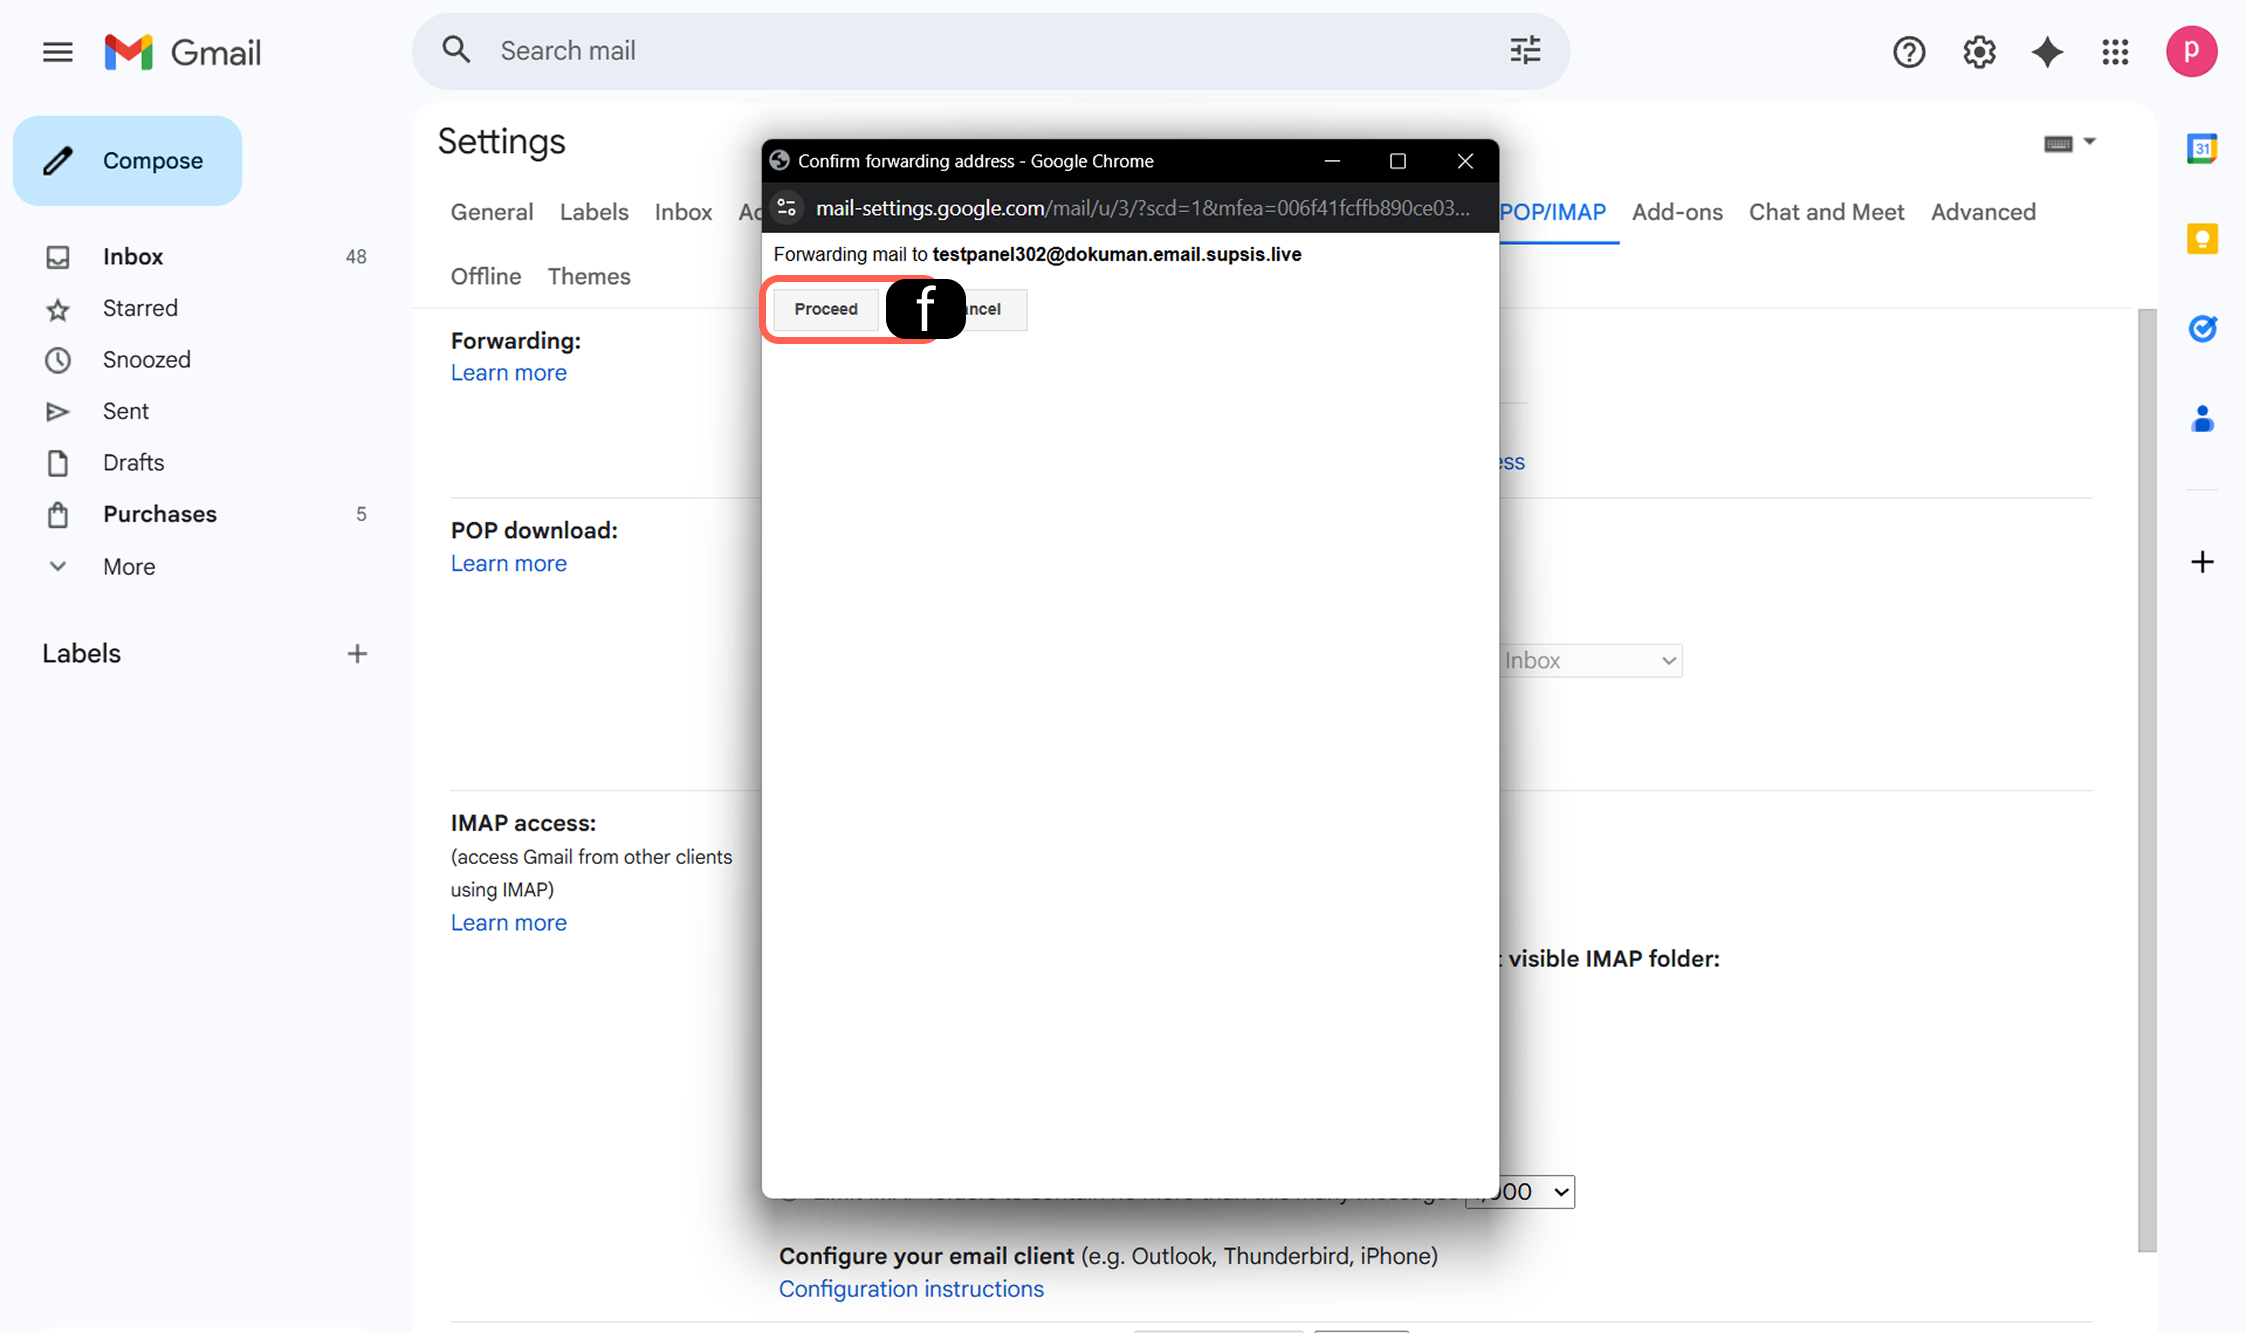The width and height of the screenshot is (2246, 1333).
Task: Switch to the Inbox settings tab
Action: [683, 212]
